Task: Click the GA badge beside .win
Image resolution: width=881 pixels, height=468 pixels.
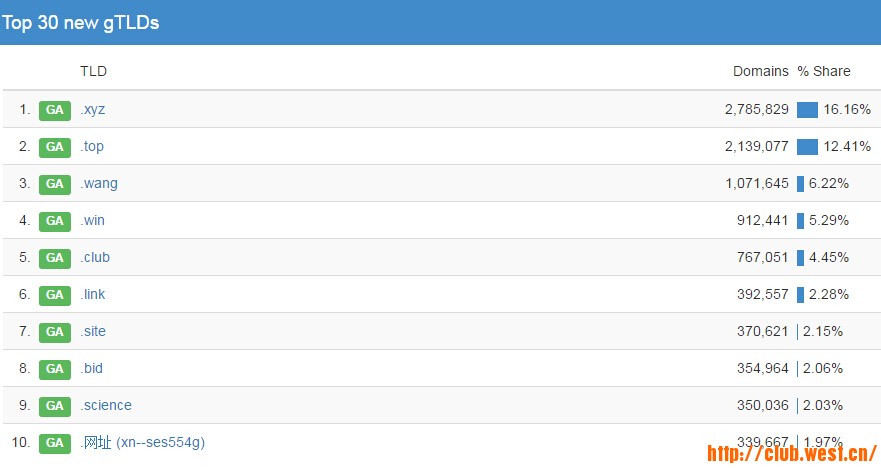Action: tap(54, 221)
